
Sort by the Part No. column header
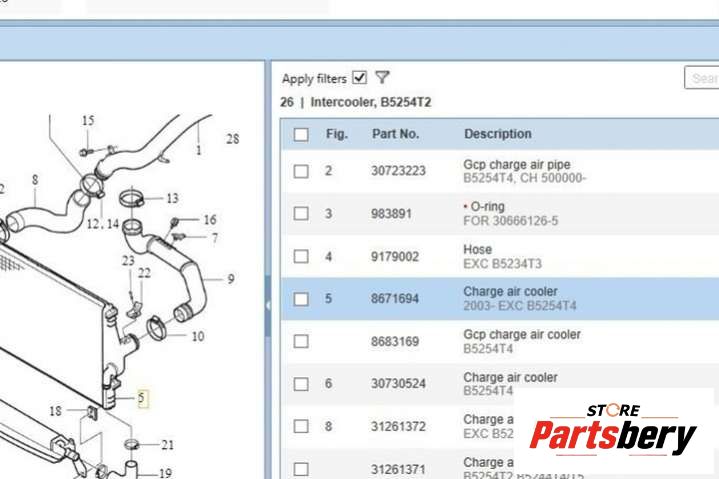[x=396, y=134]
